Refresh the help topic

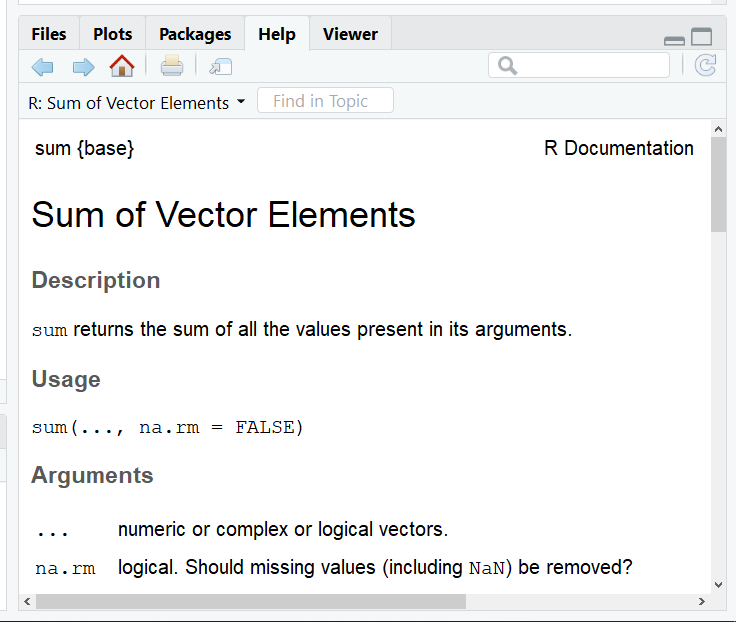(x=705, y=65)
